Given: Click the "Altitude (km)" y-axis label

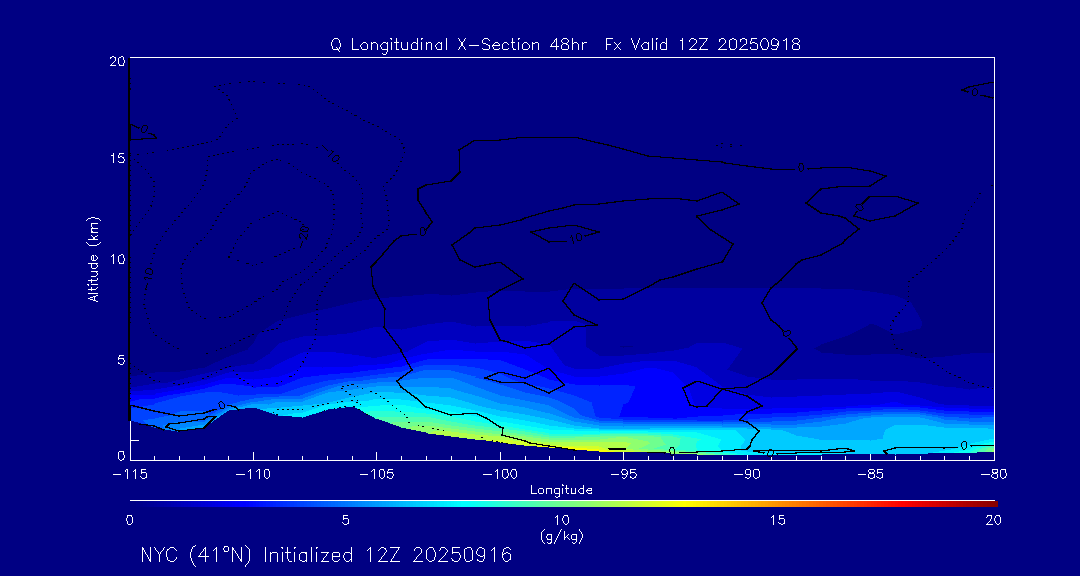Looking at the screenshot, I should click(93, 259).
